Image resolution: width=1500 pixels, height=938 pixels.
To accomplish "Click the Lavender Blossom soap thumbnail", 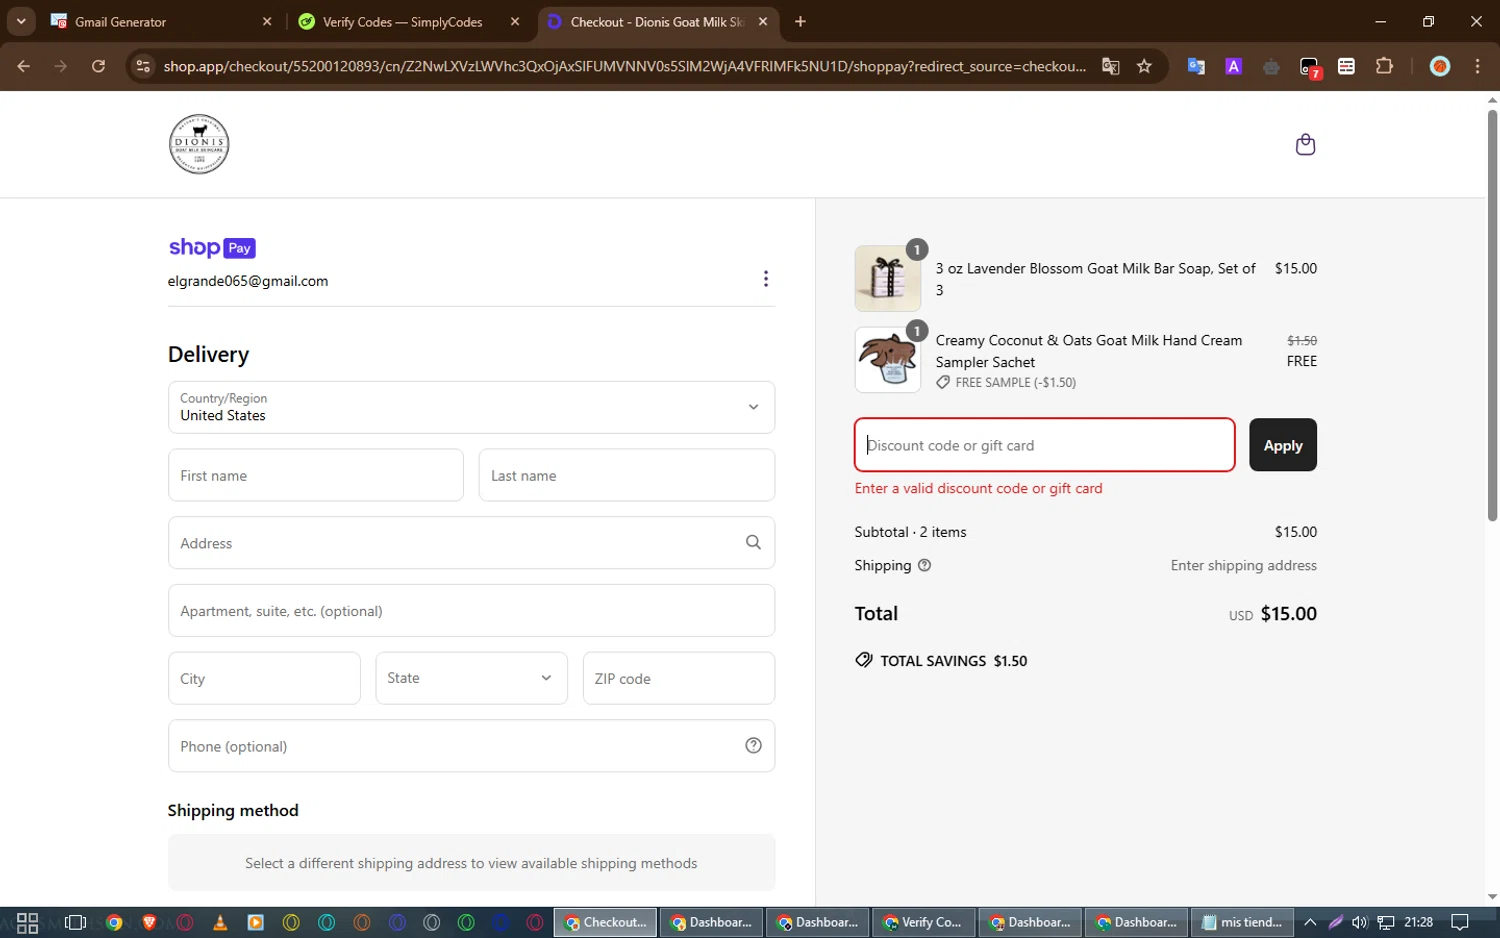I will pos(888,278).
